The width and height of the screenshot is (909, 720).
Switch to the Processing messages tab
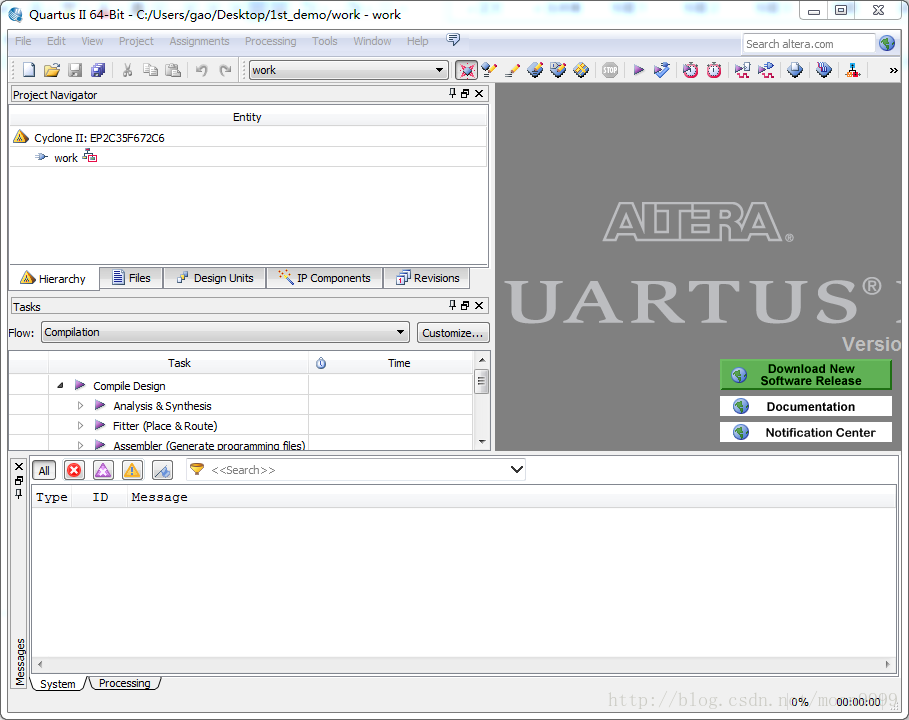pos(124,683)
